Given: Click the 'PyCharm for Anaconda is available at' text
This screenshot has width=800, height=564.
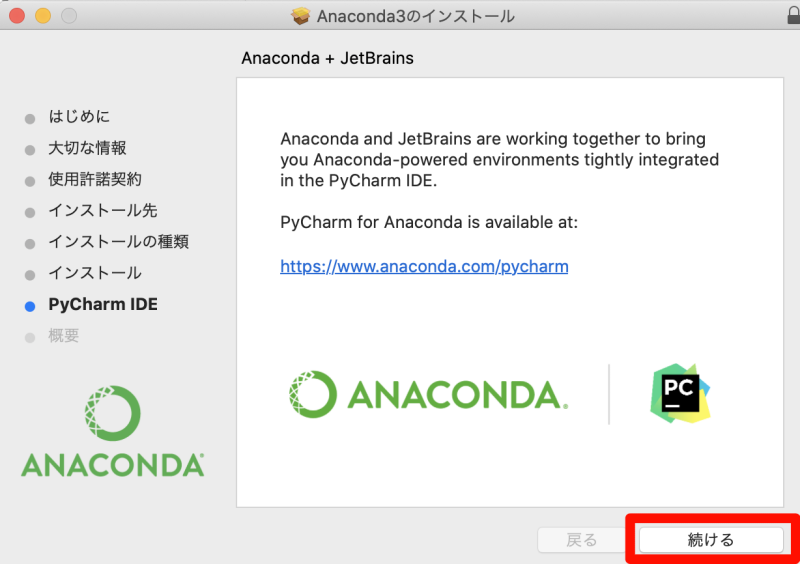Looking at the screenshot, I should point(429,223).
